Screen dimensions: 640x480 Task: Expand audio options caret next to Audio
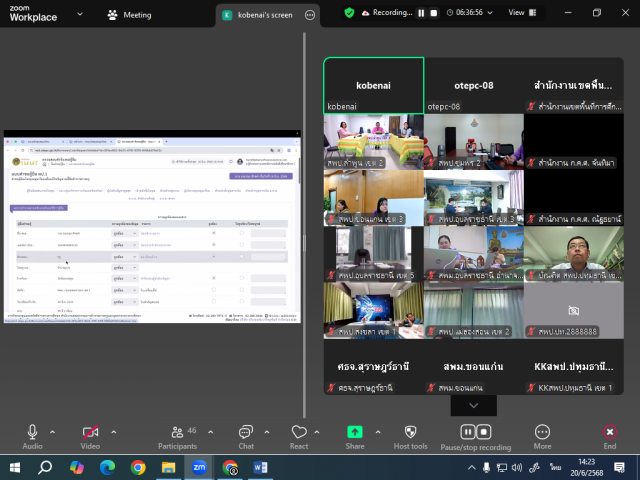point(53,432)
